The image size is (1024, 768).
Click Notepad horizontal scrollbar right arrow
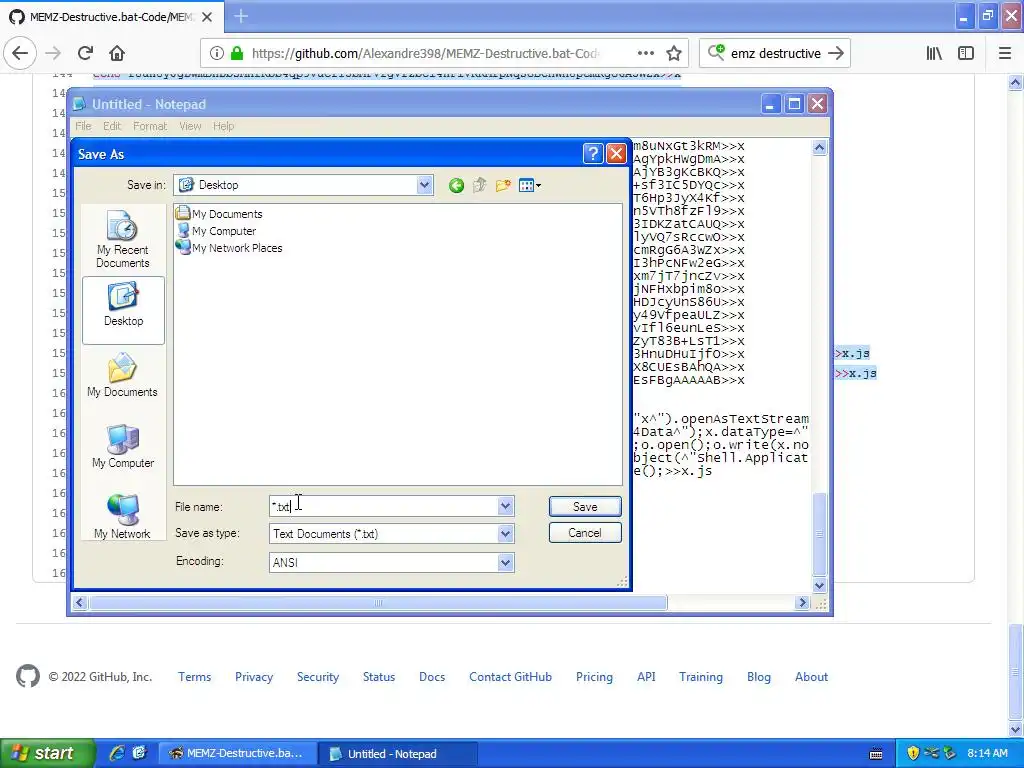click(803, 603)
